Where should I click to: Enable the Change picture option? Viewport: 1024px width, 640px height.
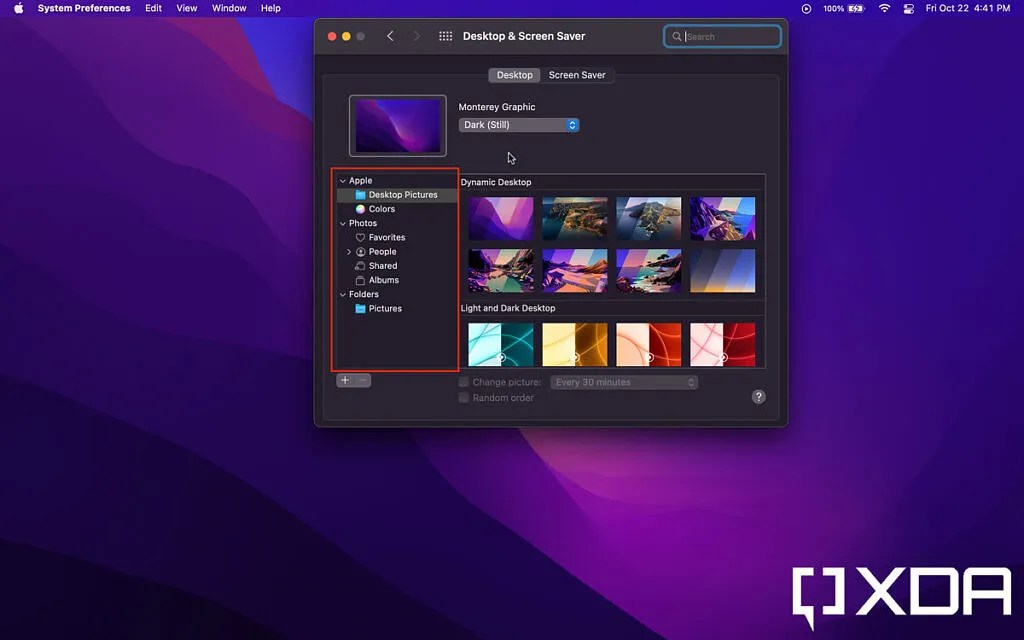coord(463,381)
